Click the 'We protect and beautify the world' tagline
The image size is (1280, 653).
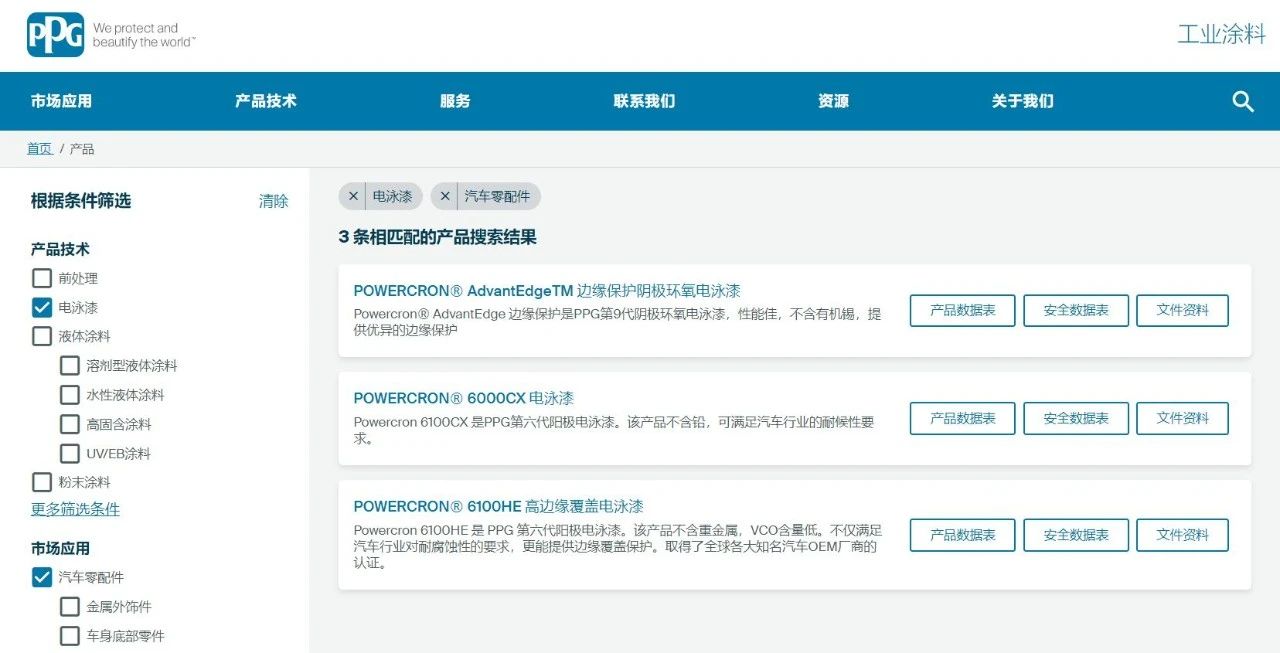click(144, 35)
